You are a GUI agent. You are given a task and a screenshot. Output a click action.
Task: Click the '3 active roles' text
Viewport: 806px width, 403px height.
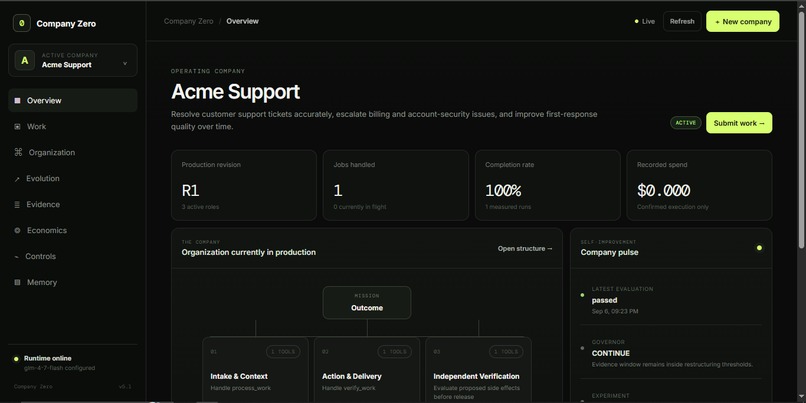click(x=200, y=207)
